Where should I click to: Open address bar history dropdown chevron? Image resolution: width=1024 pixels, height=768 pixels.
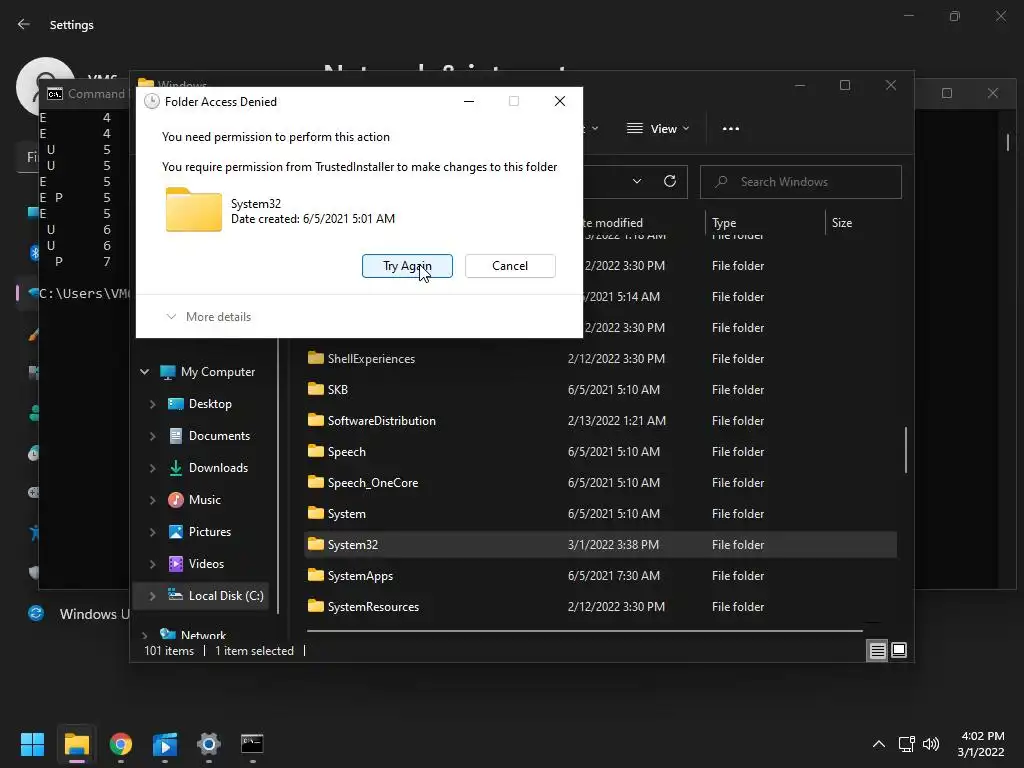(637, 182)
